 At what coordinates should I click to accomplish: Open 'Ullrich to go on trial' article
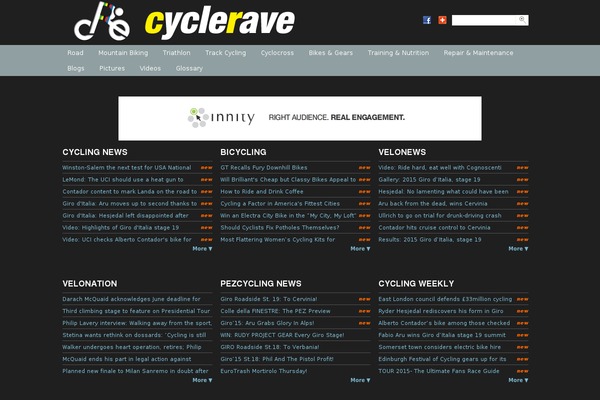(440, 216)
